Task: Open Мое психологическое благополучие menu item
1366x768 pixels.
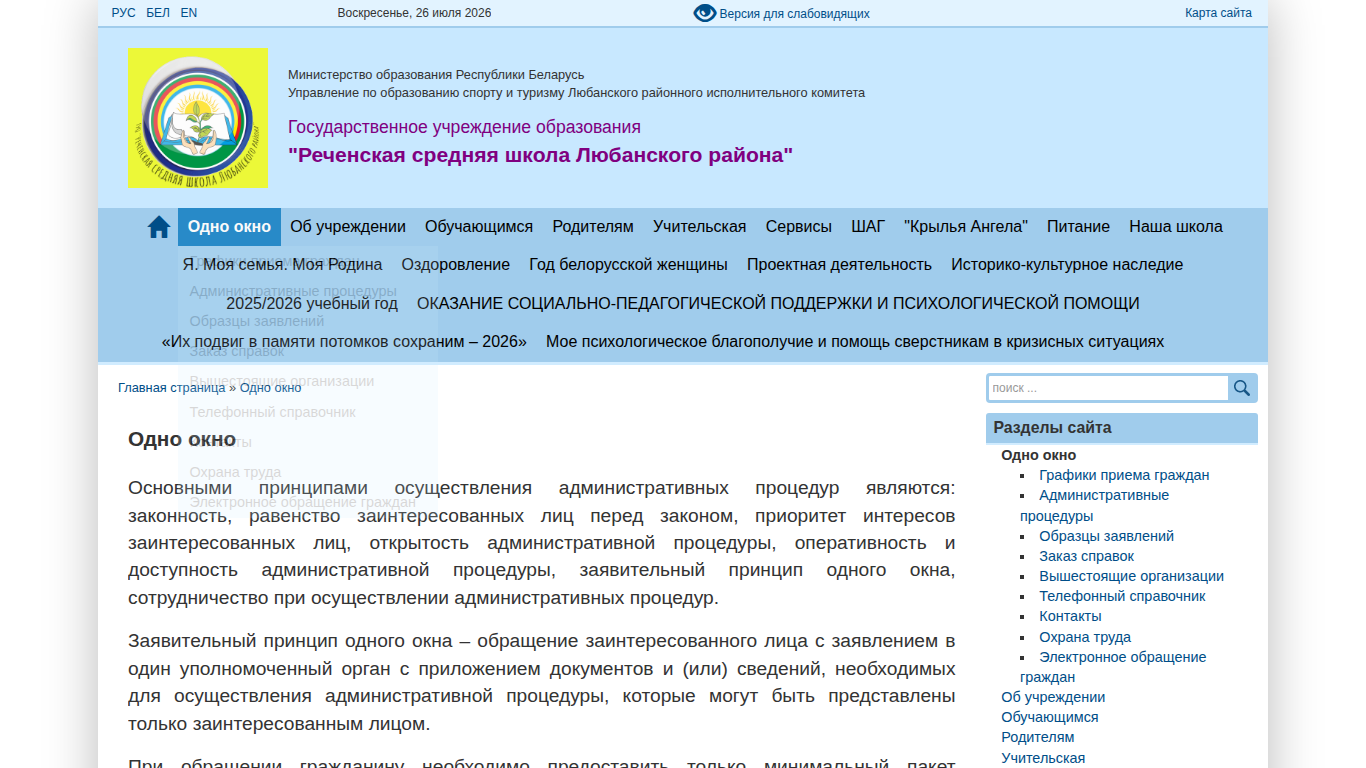Action: [855, 342]
